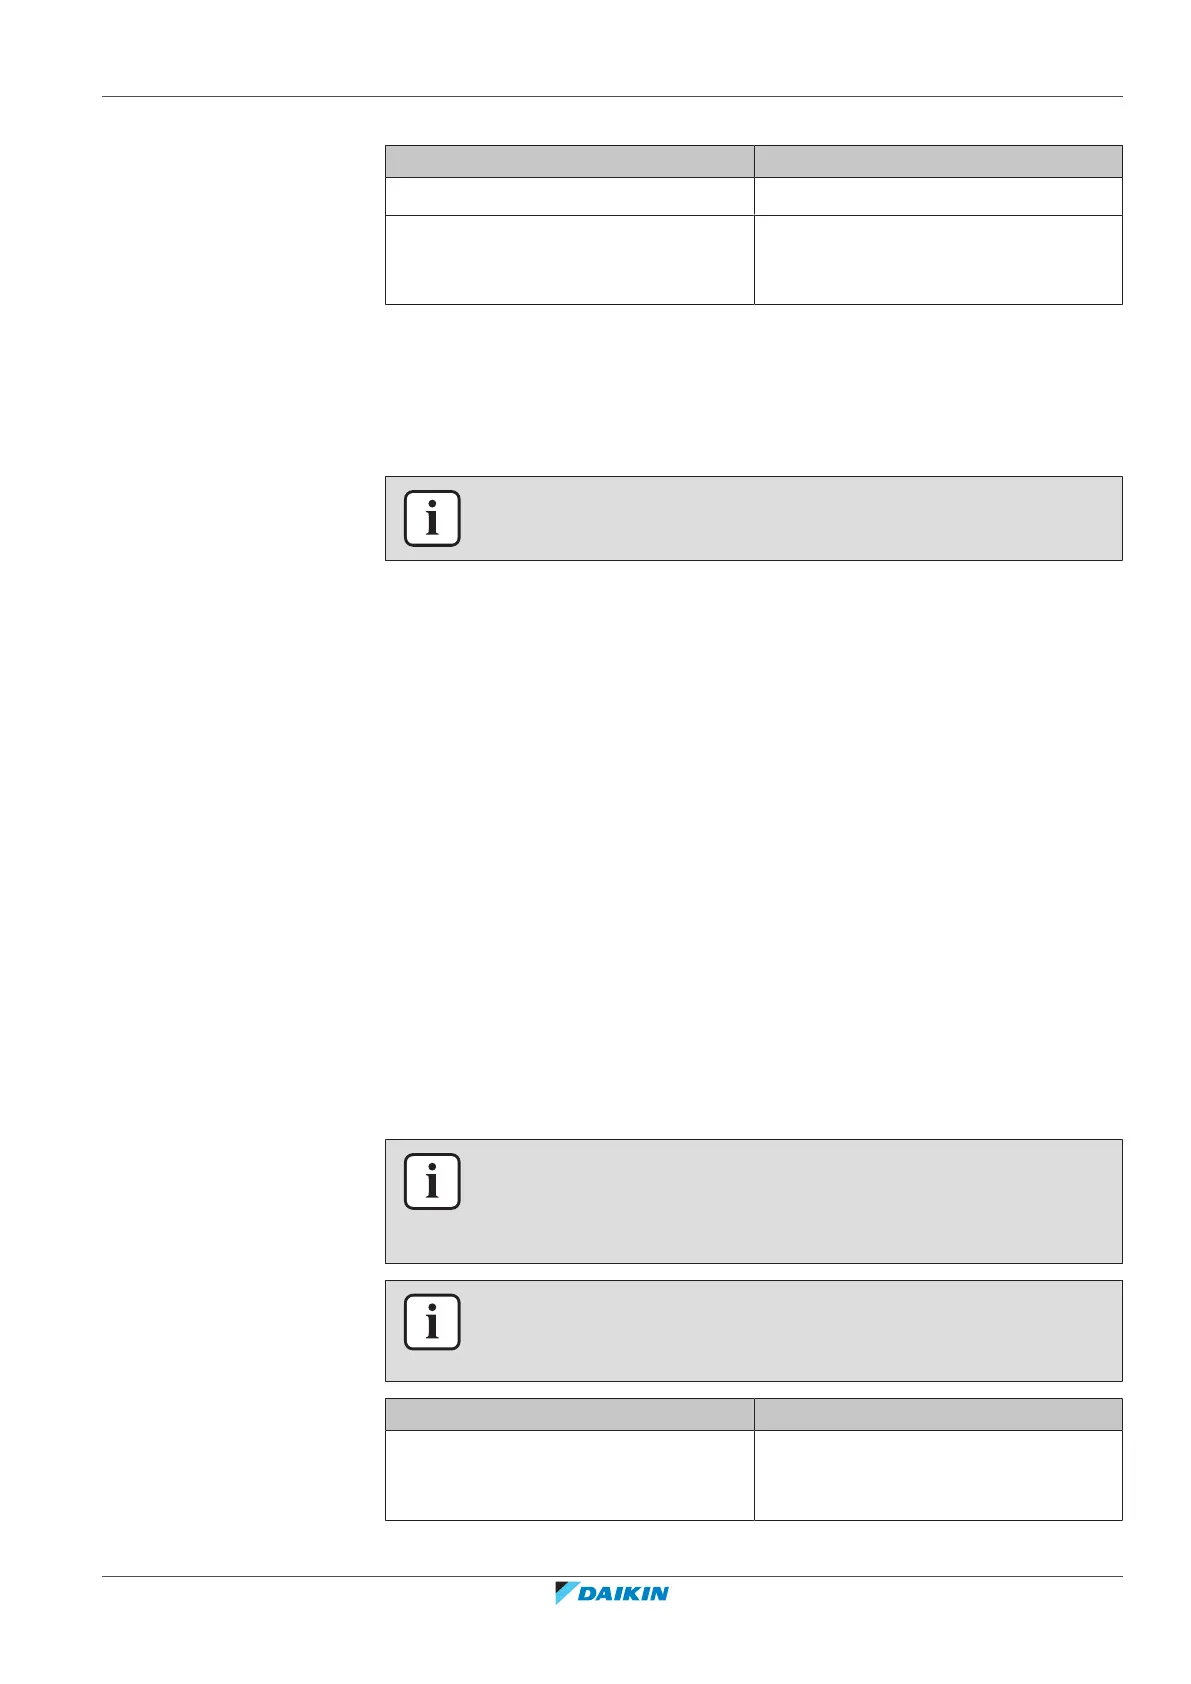Viewport: 1191px width, 1684px height.
Task: Select the right header cell of the top table
Action: [938, 161]
